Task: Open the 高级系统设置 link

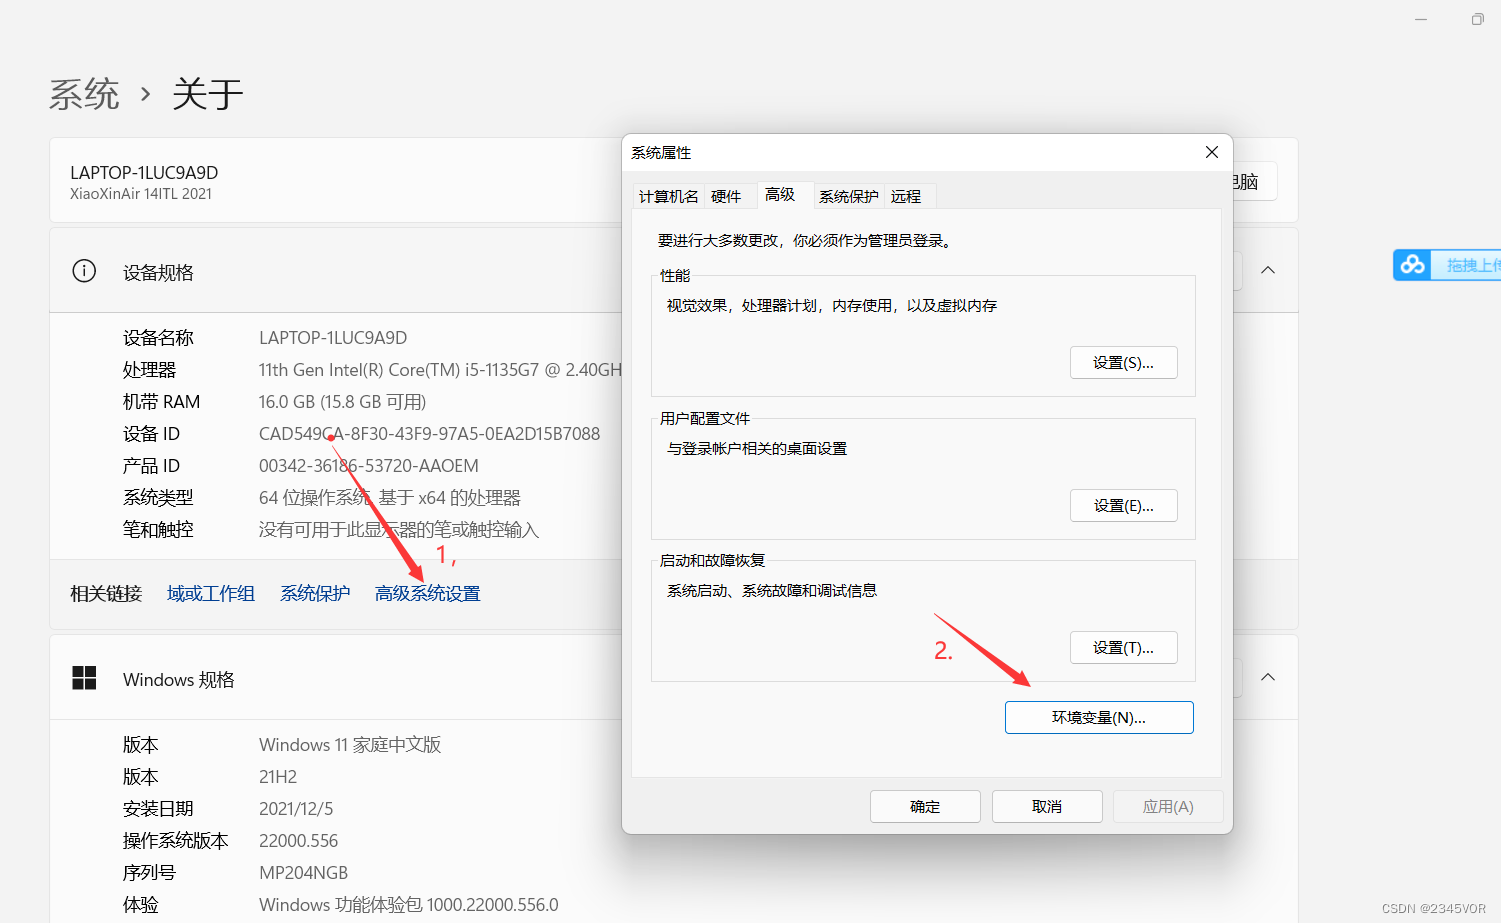Action: (x=428, y=593)
